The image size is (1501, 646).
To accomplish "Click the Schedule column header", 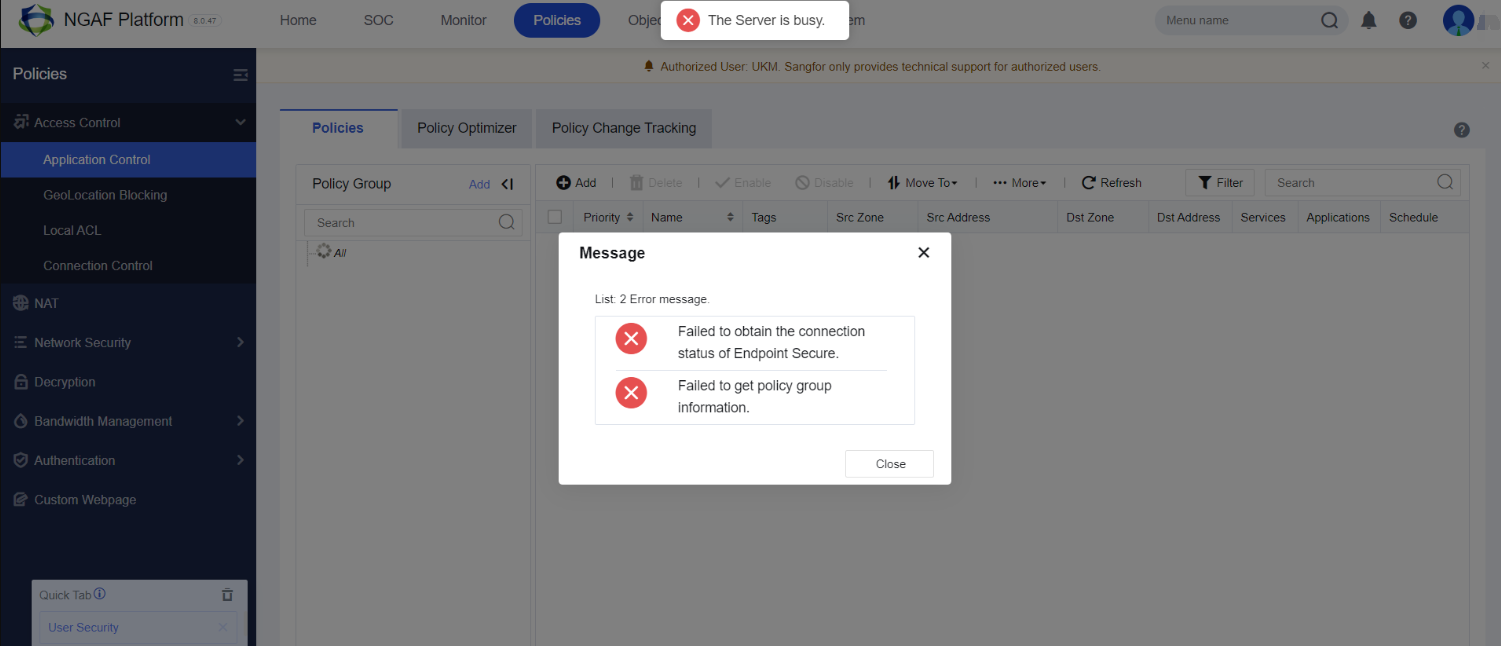I will click(1414, 217).
